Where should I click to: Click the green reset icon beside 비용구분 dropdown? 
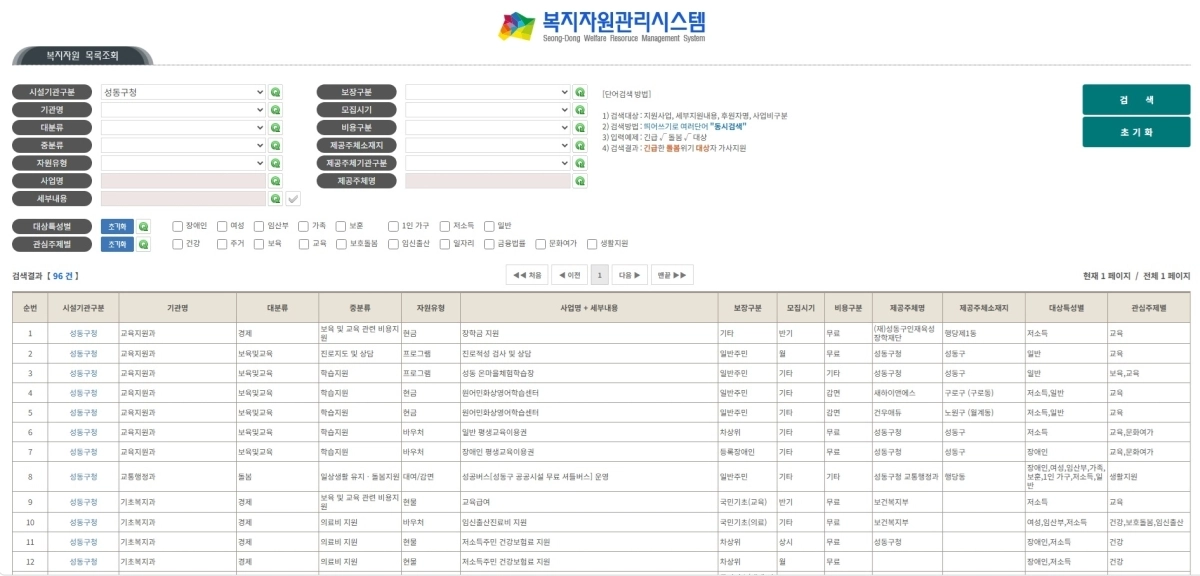click(x=580, y=128)
